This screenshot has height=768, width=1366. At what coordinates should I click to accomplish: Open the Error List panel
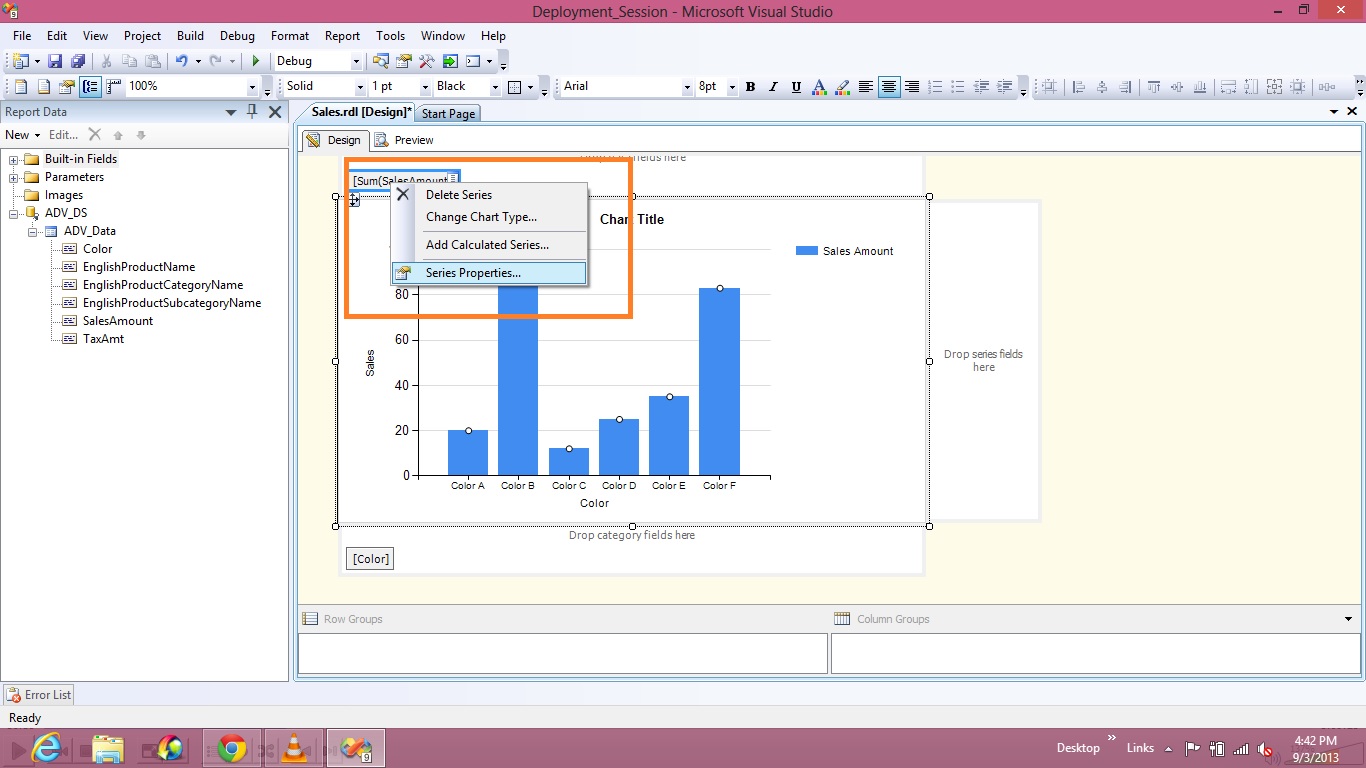click(x=39, y=695)
